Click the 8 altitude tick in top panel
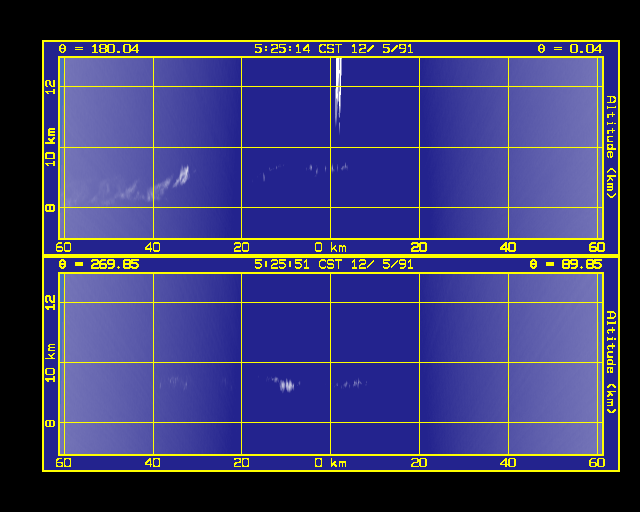The image size is (640, 512). click(x=50, y=208)
